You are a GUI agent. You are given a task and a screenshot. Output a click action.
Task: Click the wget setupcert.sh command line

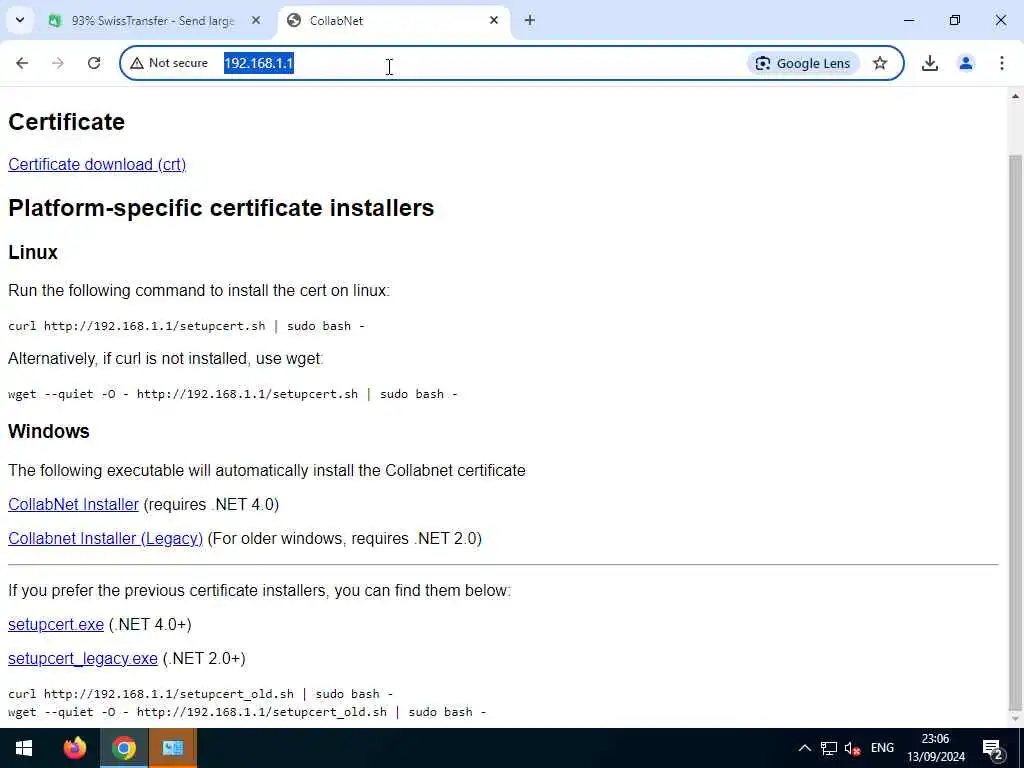click(x=233, y=394)
